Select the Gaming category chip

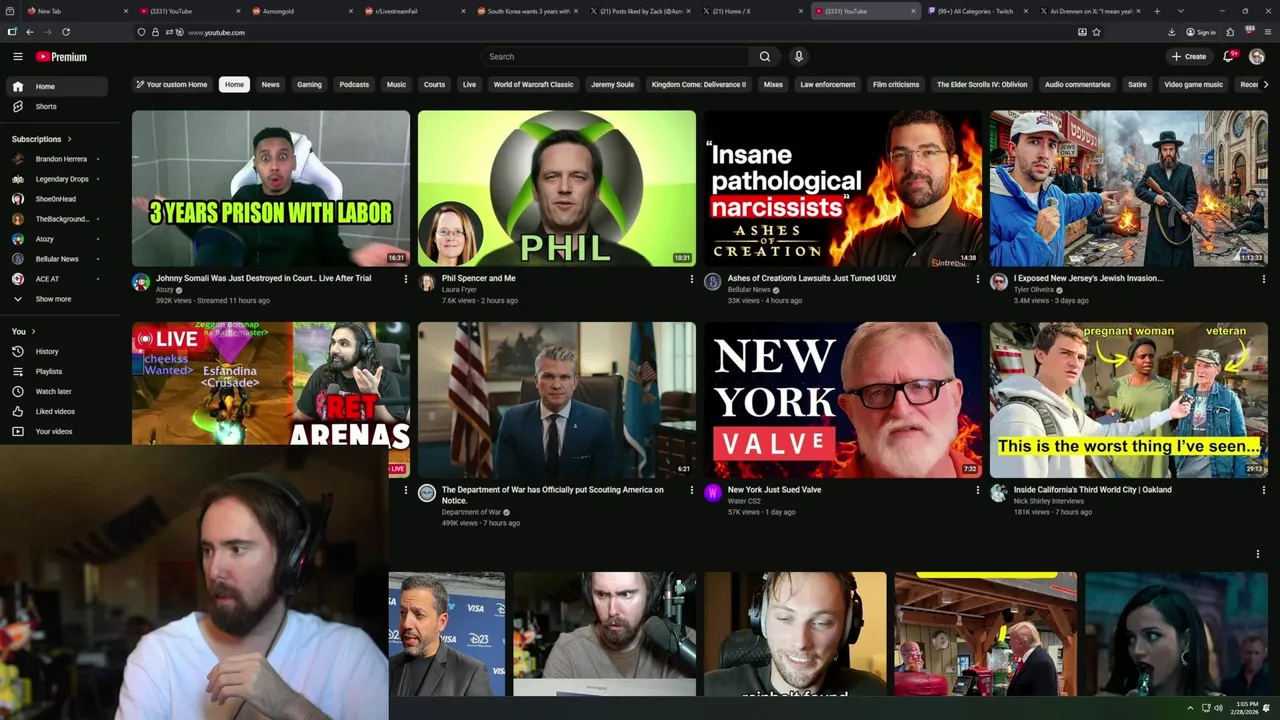(309, 84)
